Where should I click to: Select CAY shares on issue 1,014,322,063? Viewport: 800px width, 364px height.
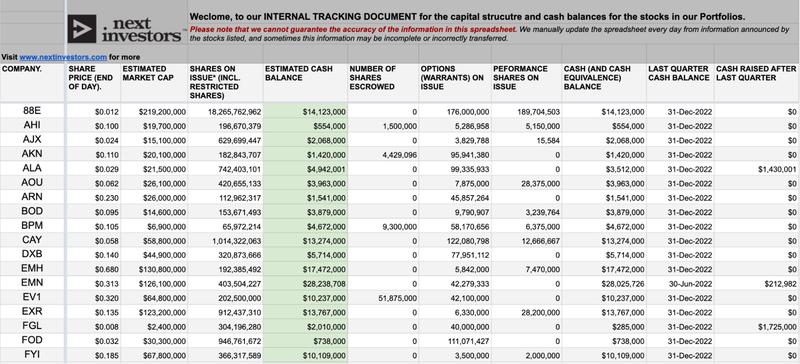[226, 240]
